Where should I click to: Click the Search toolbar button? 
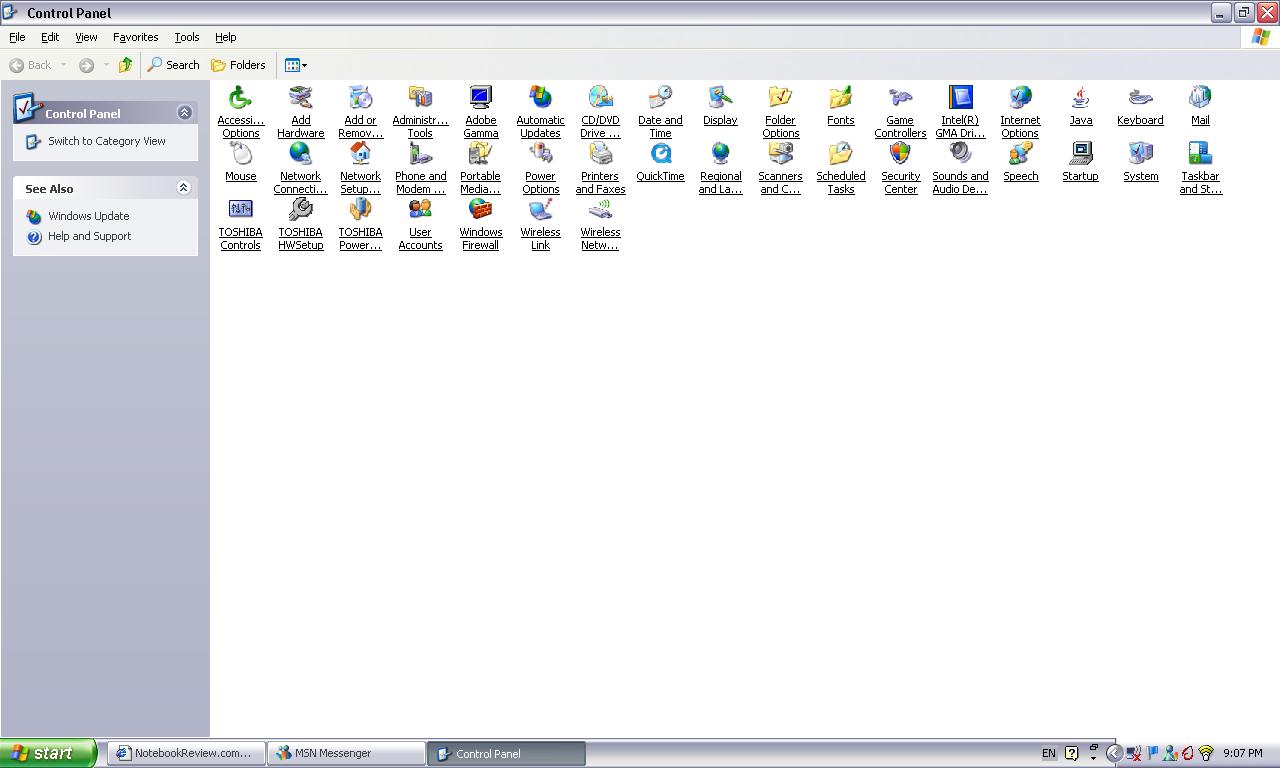click(174, 65)
